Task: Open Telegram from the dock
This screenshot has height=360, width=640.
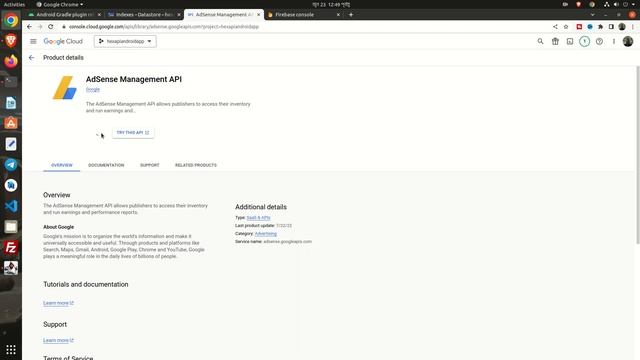Action: click(11, 164)
